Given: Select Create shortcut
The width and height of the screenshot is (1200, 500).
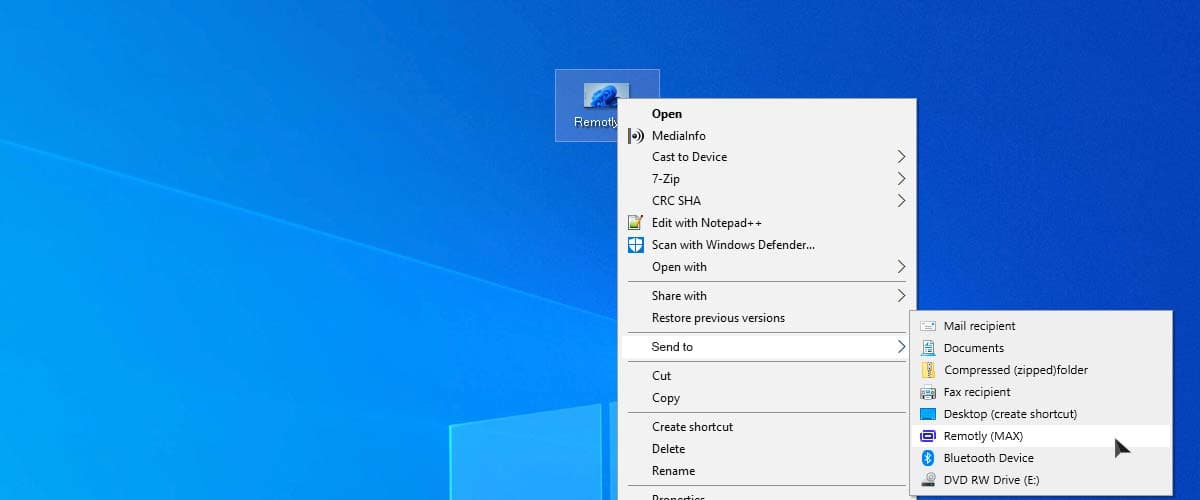Looking at the screenshot, I should 767,427.
